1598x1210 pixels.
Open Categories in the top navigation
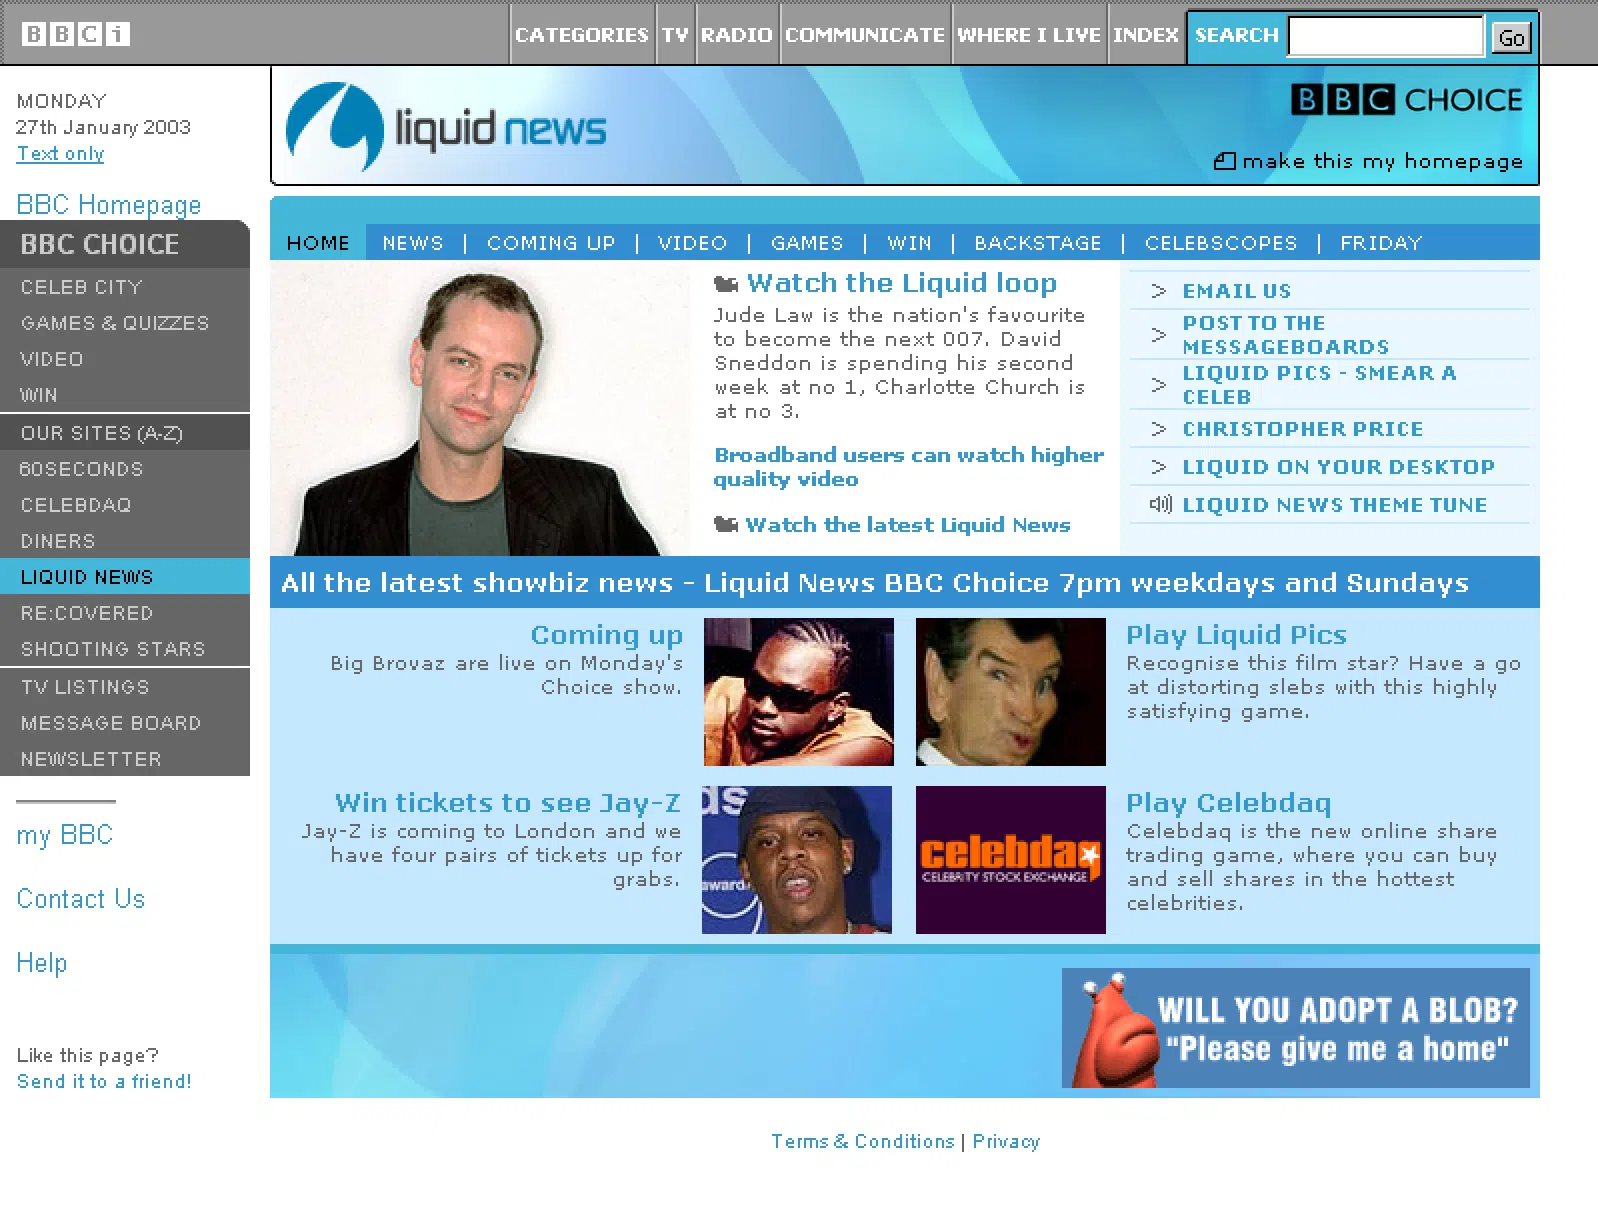pyautogui.click(x=581, y=35)
